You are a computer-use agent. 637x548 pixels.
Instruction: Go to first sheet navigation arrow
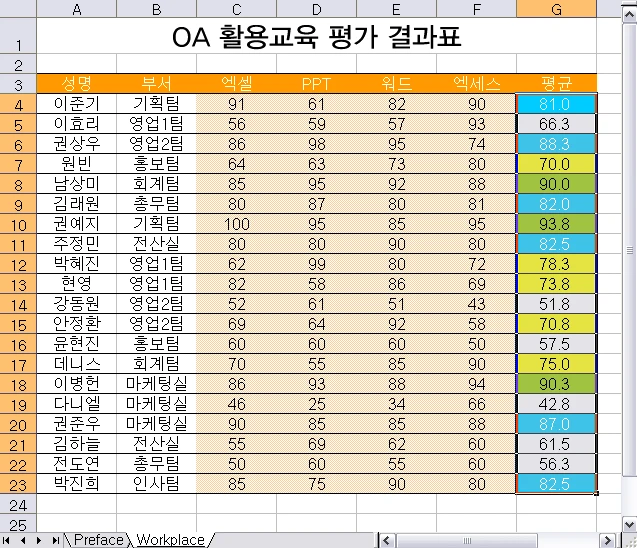[x=6, y=540]
